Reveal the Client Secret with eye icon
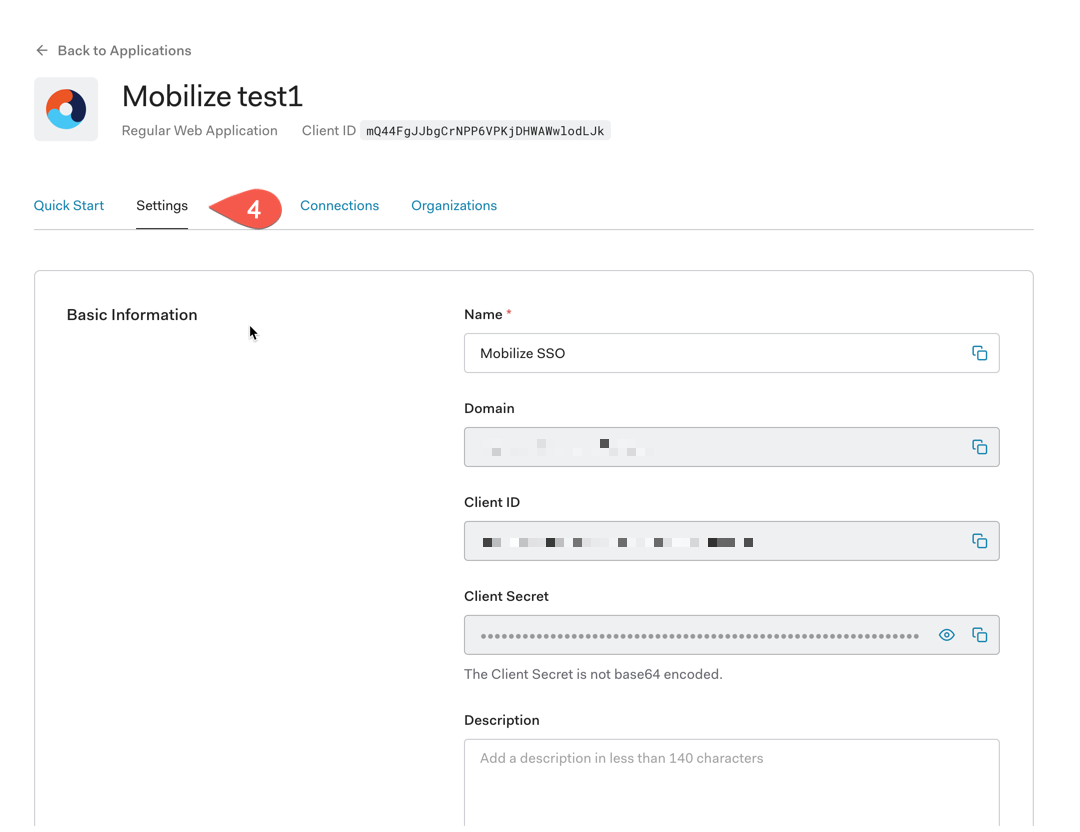 tap(946, 635)
